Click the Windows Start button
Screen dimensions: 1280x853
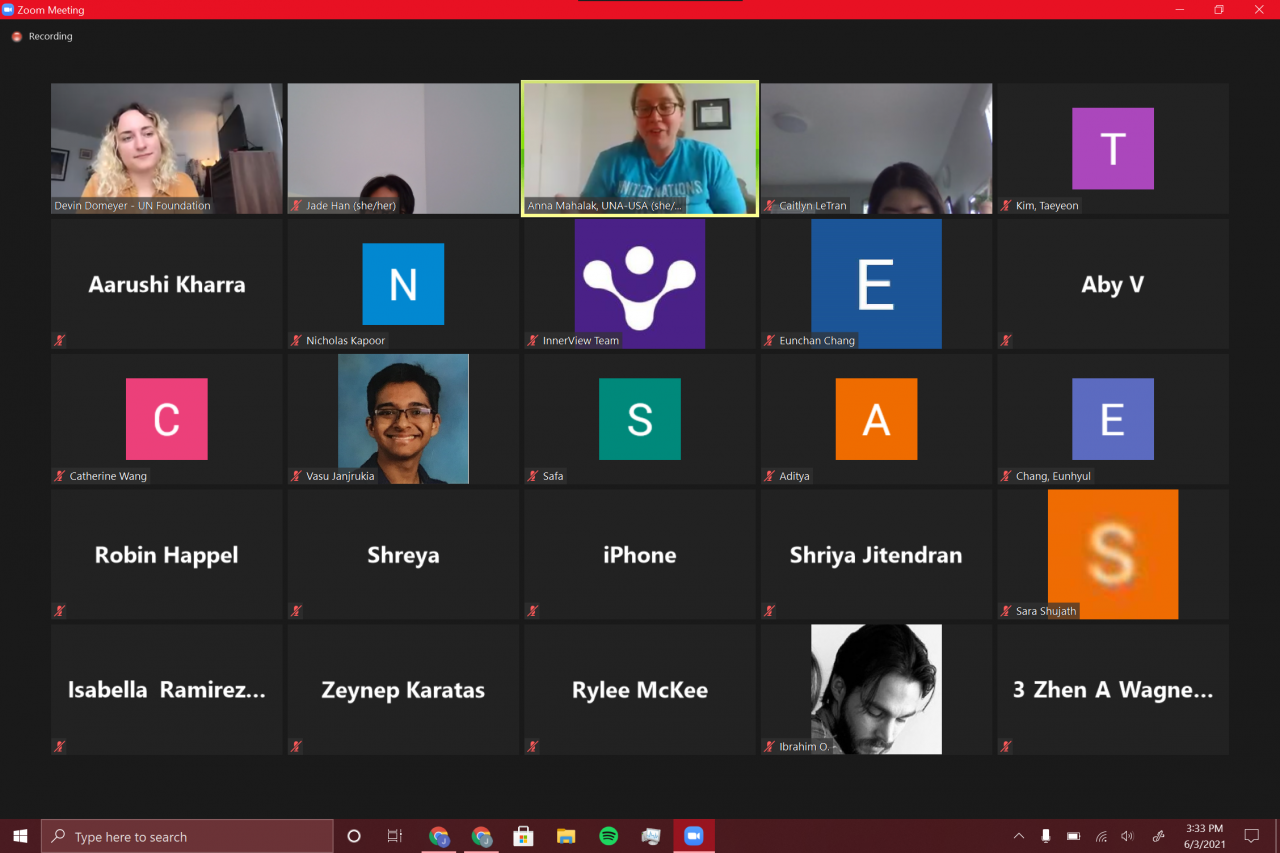[20, 836]
